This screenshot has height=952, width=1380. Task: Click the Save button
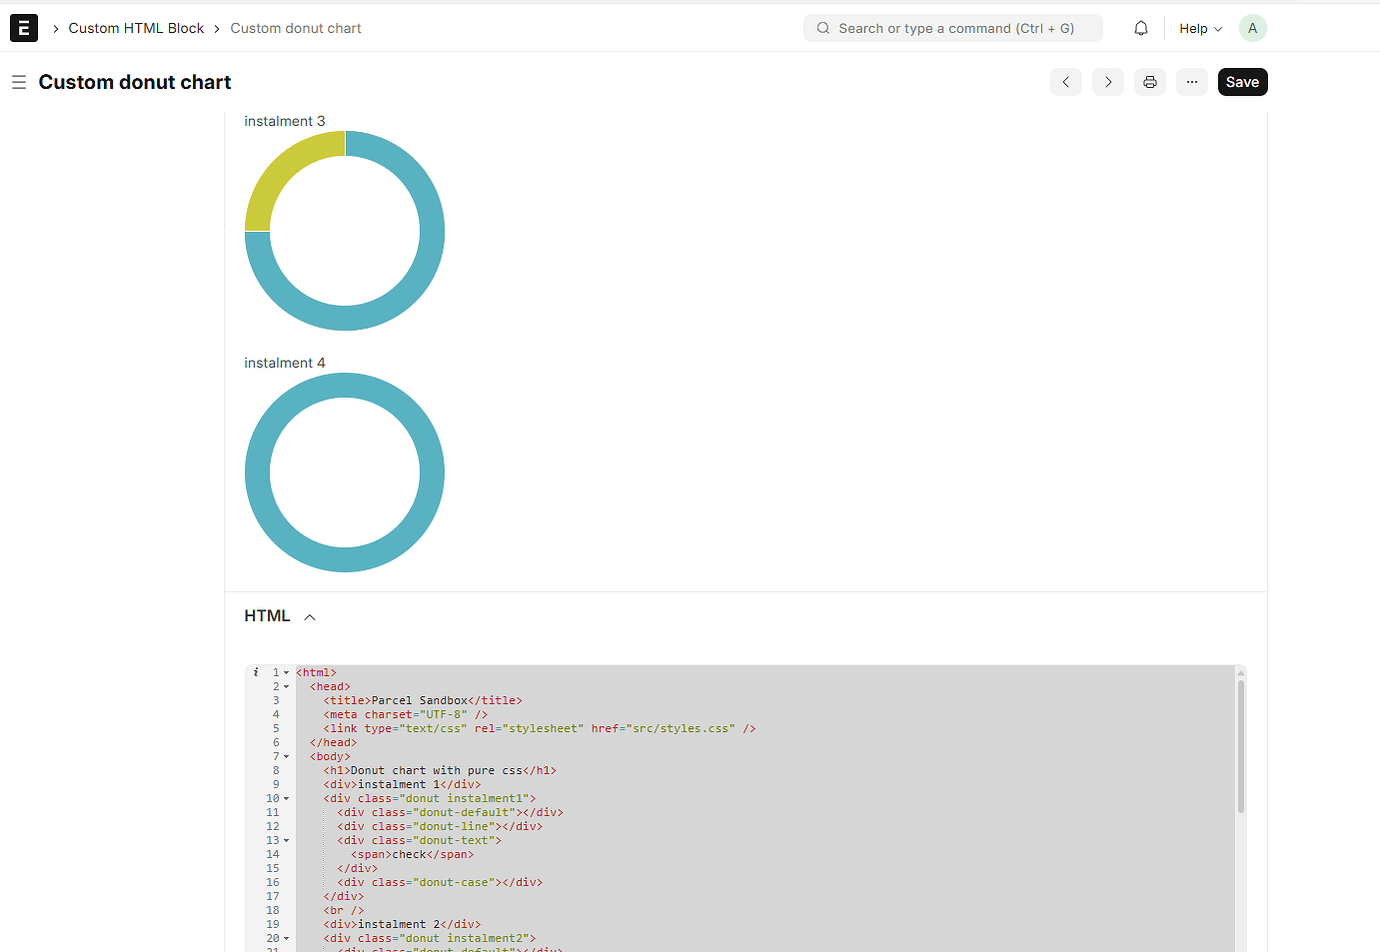click(1242, 81)
